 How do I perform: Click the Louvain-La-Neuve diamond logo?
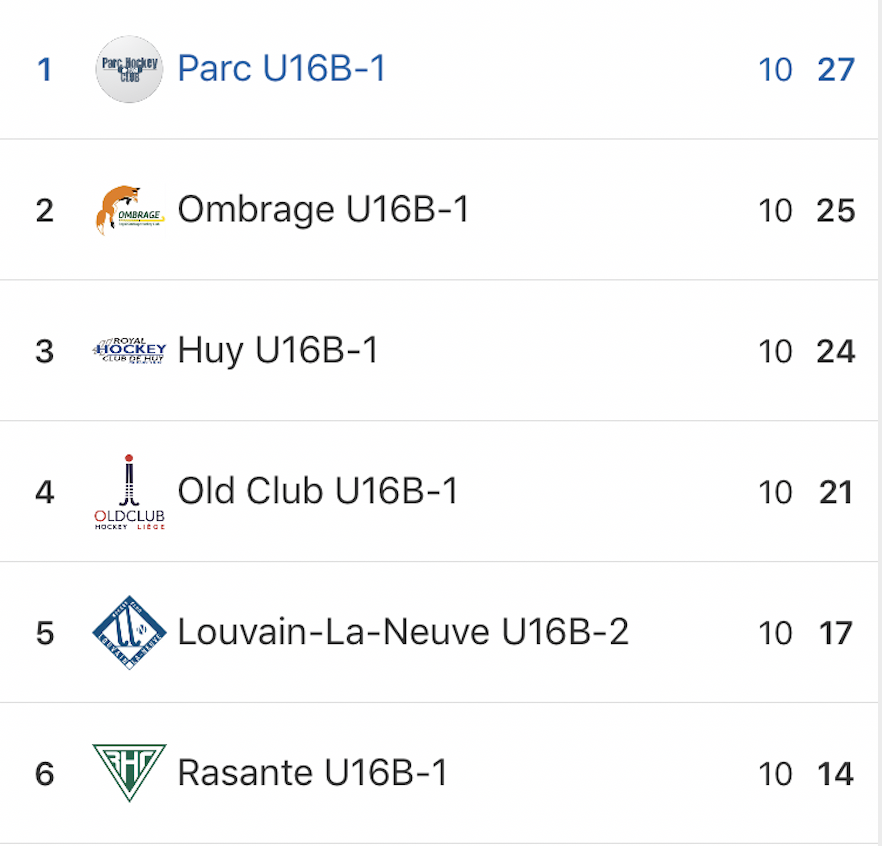[x=129, y=632]
